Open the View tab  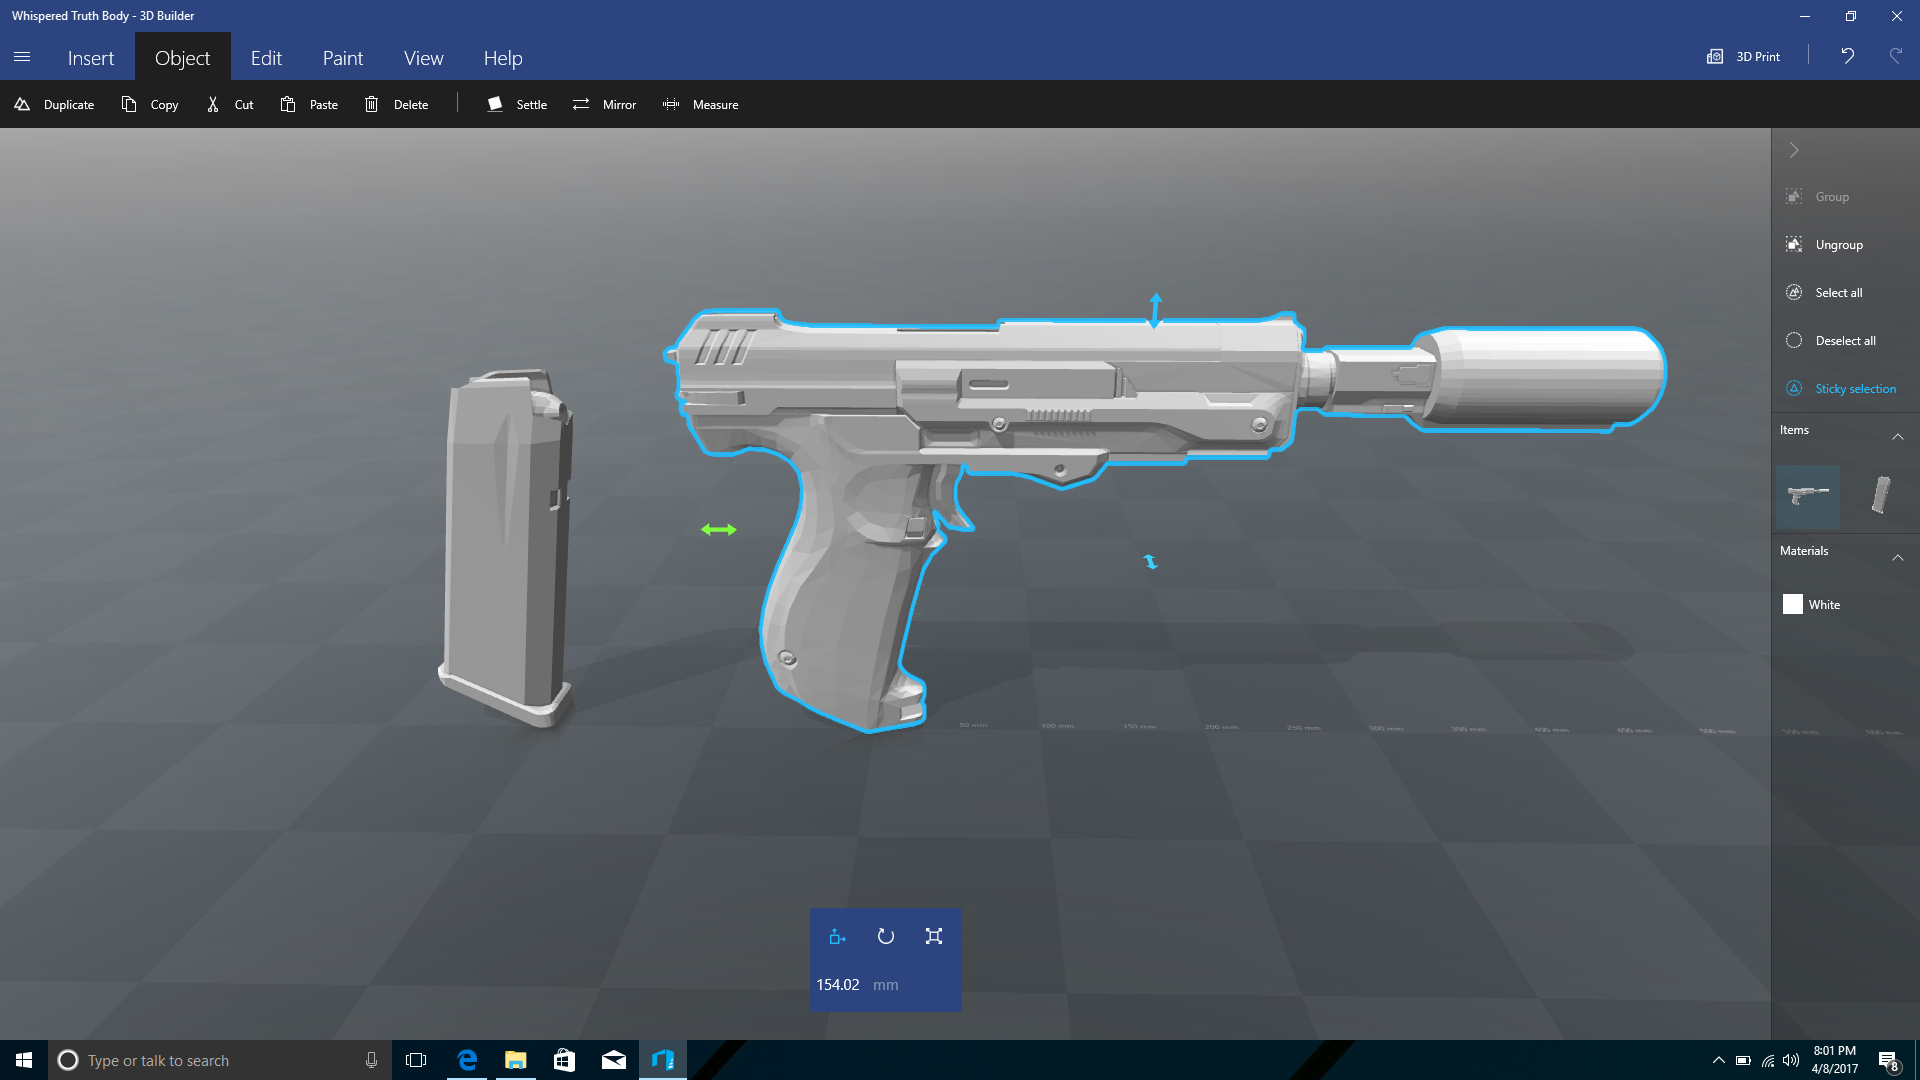pyautogui.click(x=424, y=58)
